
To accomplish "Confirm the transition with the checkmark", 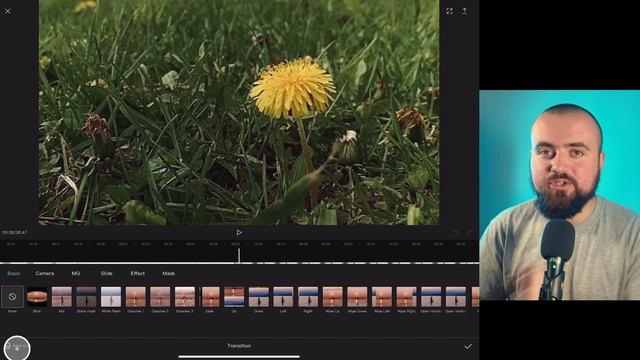I will 468,347.
